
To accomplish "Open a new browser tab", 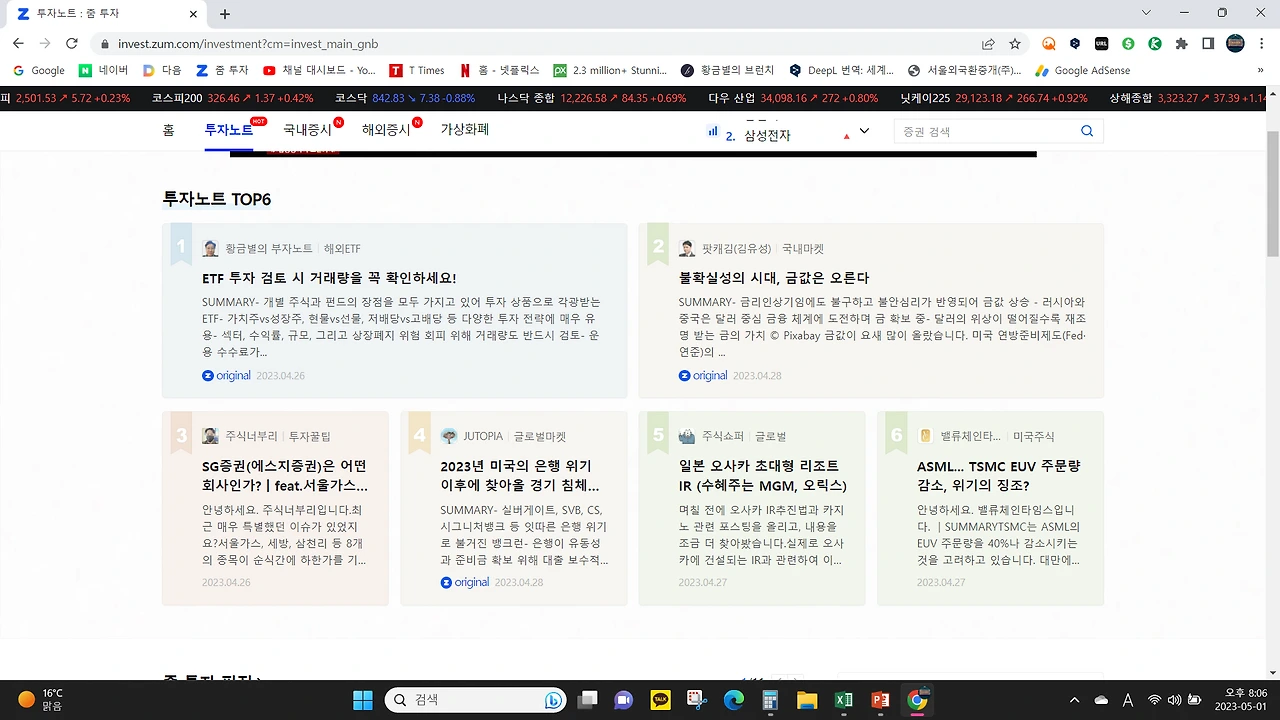I will pyautogui.click(x=225, y=14).
